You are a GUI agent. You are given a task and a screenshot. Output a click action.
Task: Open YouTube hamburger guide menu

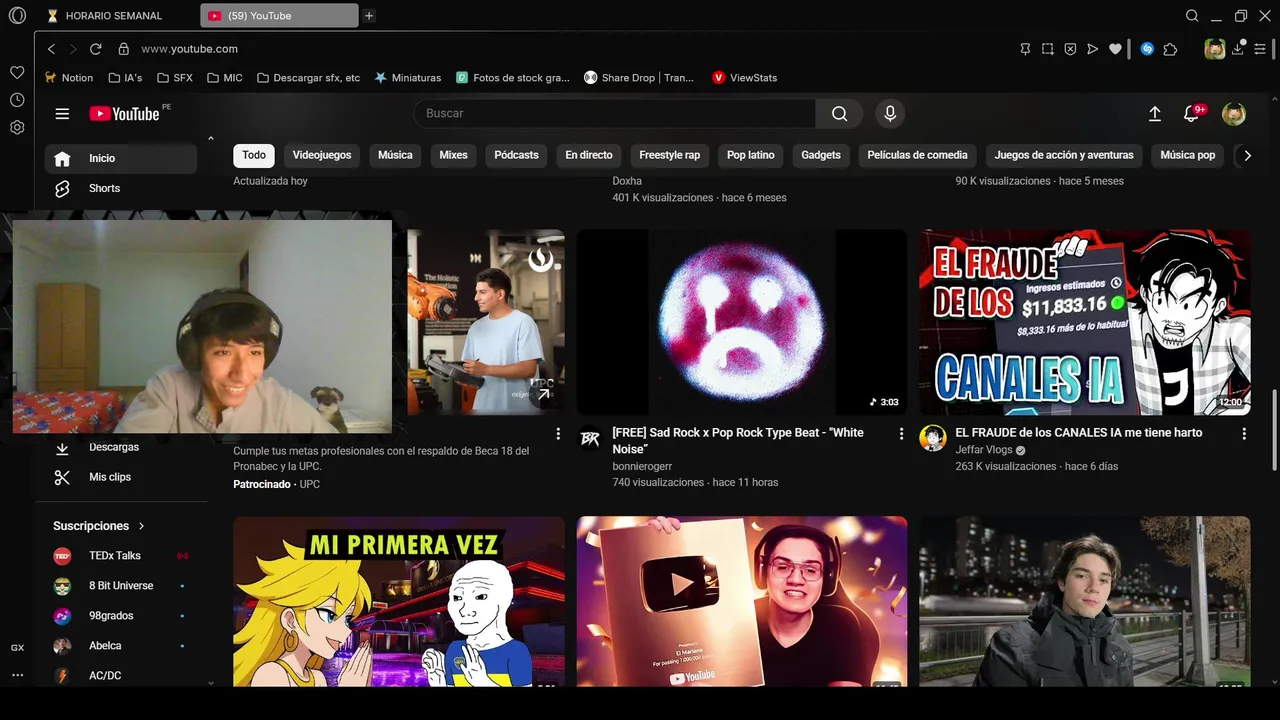coord(62,114)
